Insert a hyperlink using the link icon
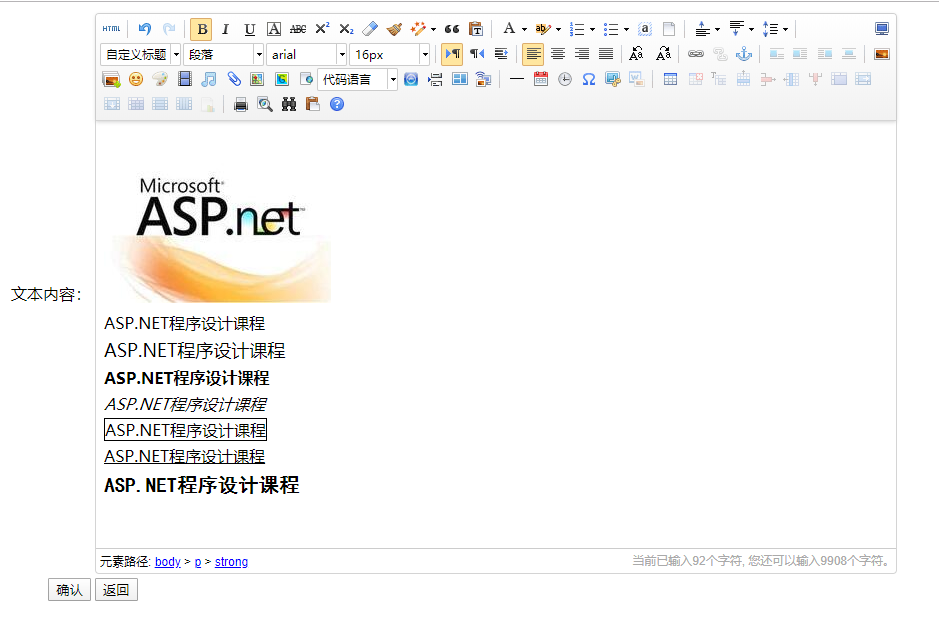The height and width of the screenshot is (642, 939). click(x=695, y=54)
